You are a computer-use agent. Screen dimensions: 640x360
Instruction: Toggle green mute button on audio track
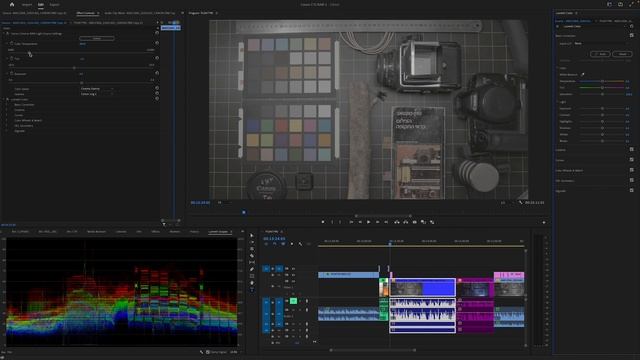pyautogui.click(x=293, y=301)
